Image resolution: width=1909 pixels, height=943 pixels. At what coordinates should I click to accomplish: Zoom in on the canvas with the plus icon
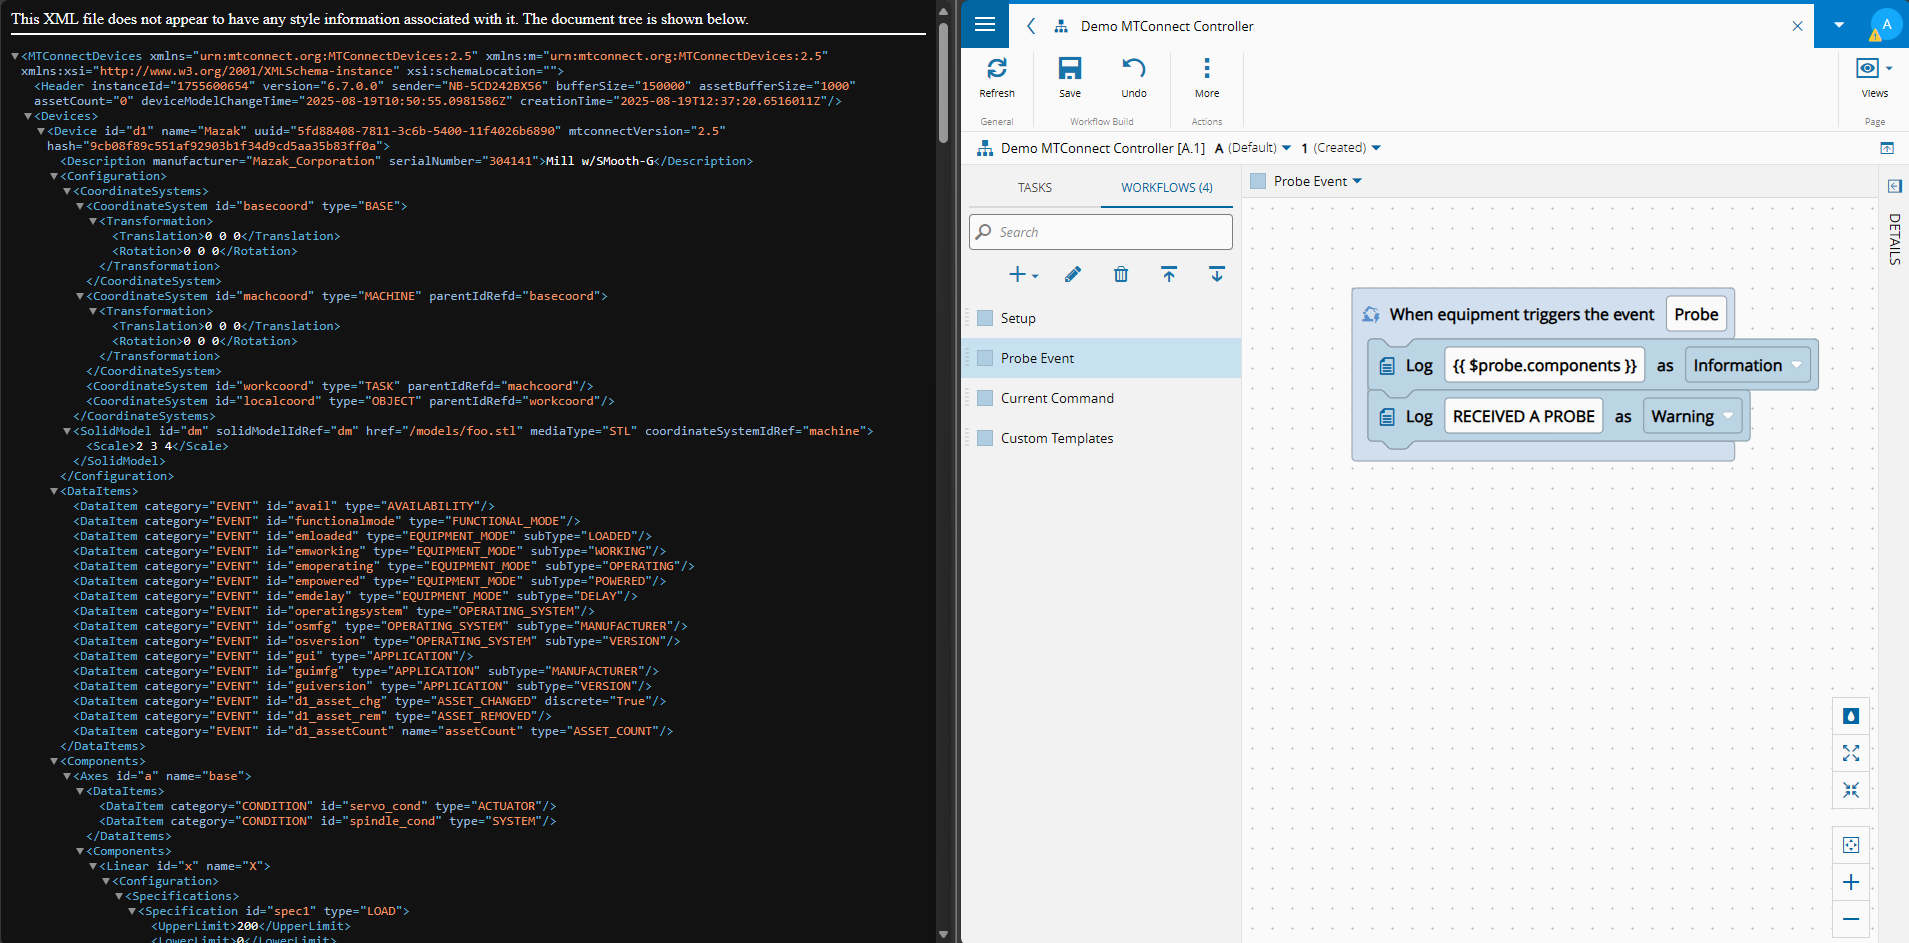point(1851,882)
